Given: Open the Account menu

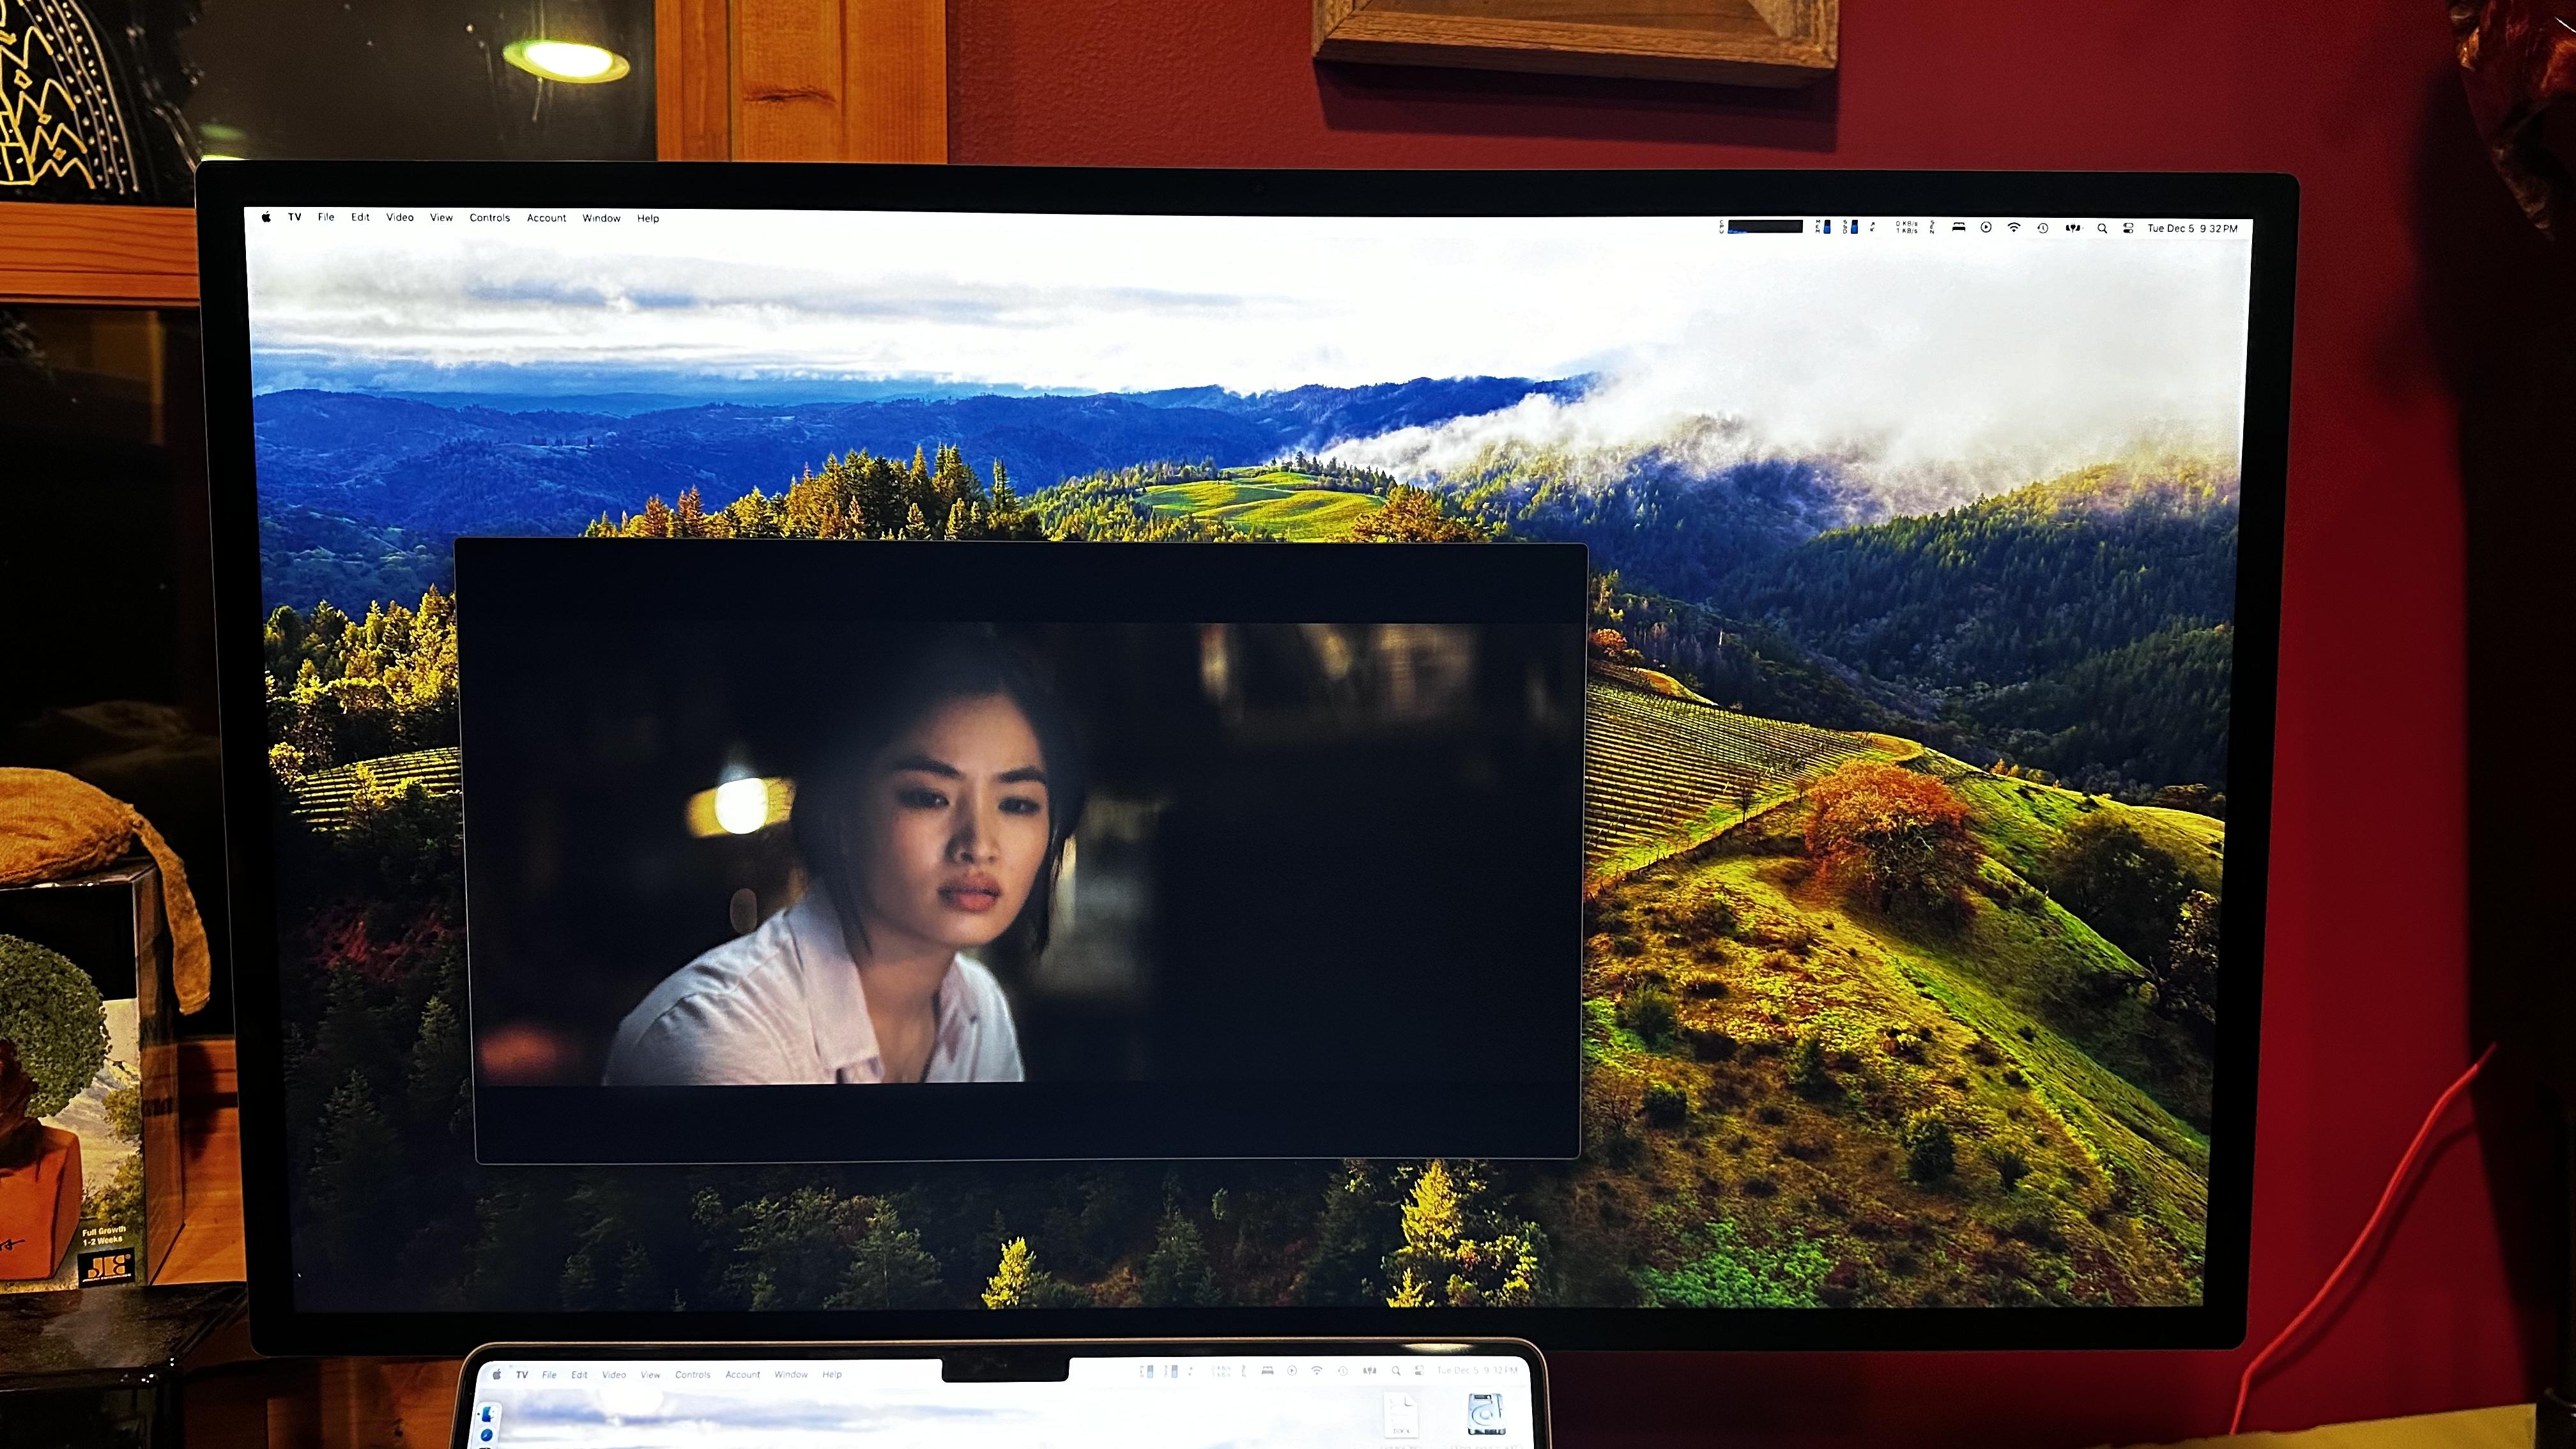Looking at the screenshot, I should point(546,218).
